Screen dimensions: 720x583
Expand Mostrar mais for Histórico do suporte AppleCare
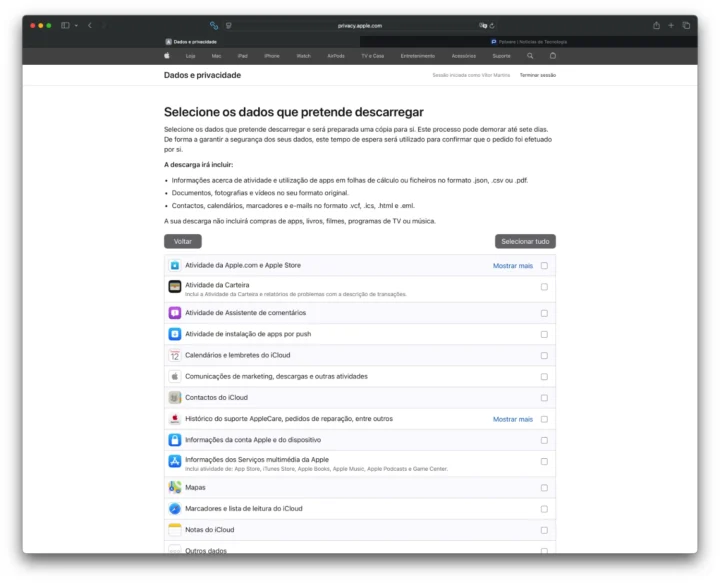pyautogui.click(x=512, y=419)
